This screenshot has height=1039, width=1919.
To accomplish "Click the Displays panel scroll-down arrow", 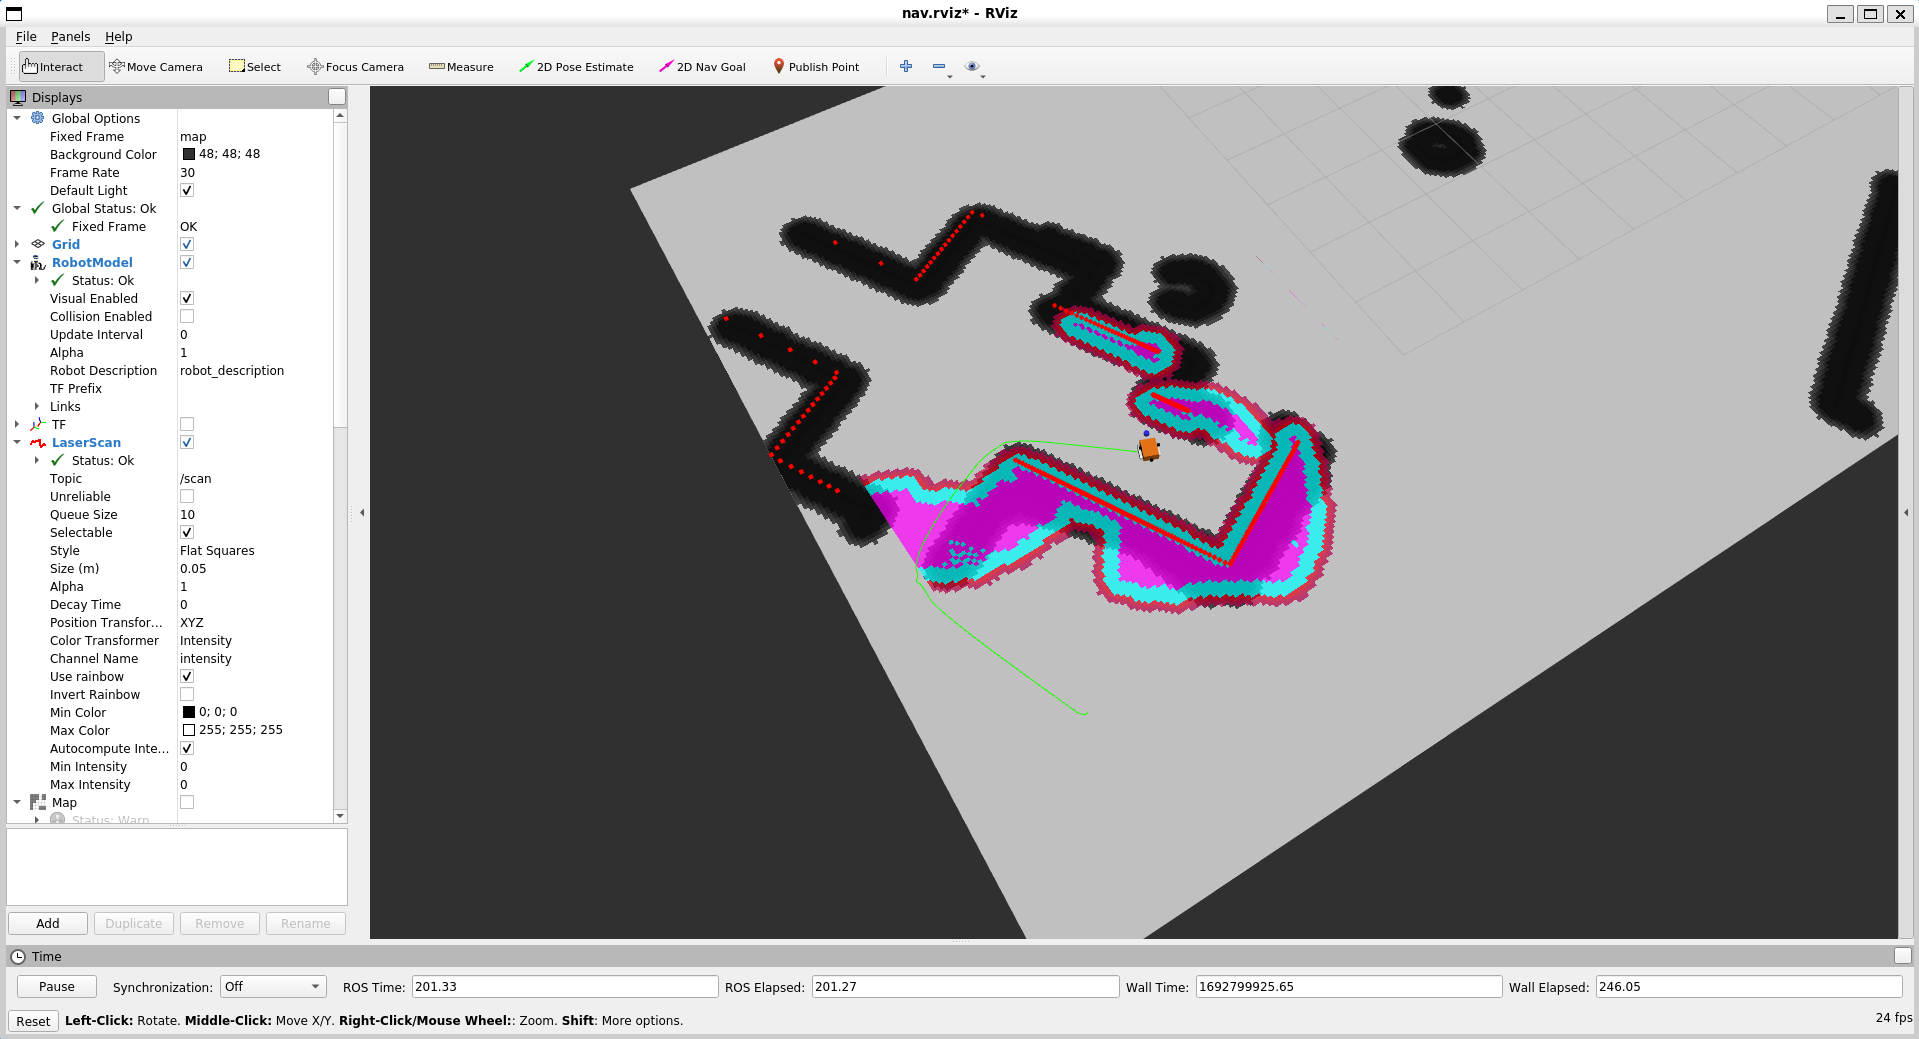I will coord(340,816).
